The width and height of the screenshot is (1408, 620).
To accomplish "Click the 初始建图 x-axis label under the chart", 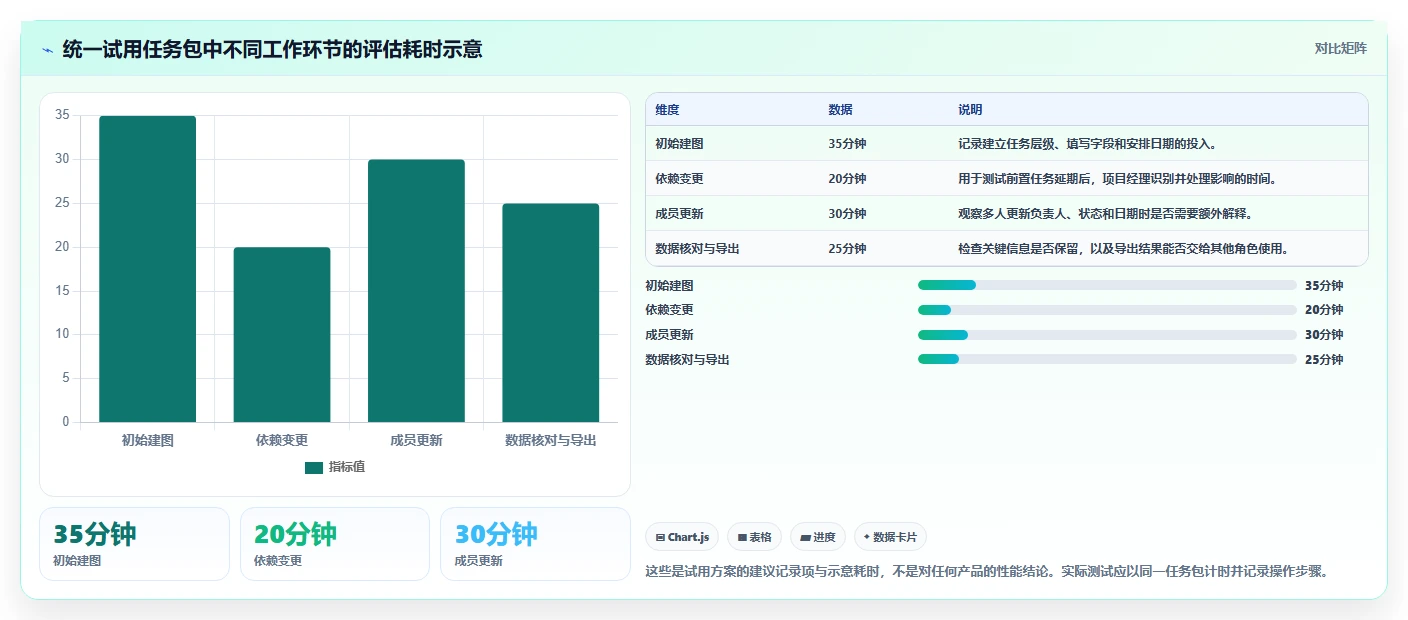I will click(x=147, y=440).
